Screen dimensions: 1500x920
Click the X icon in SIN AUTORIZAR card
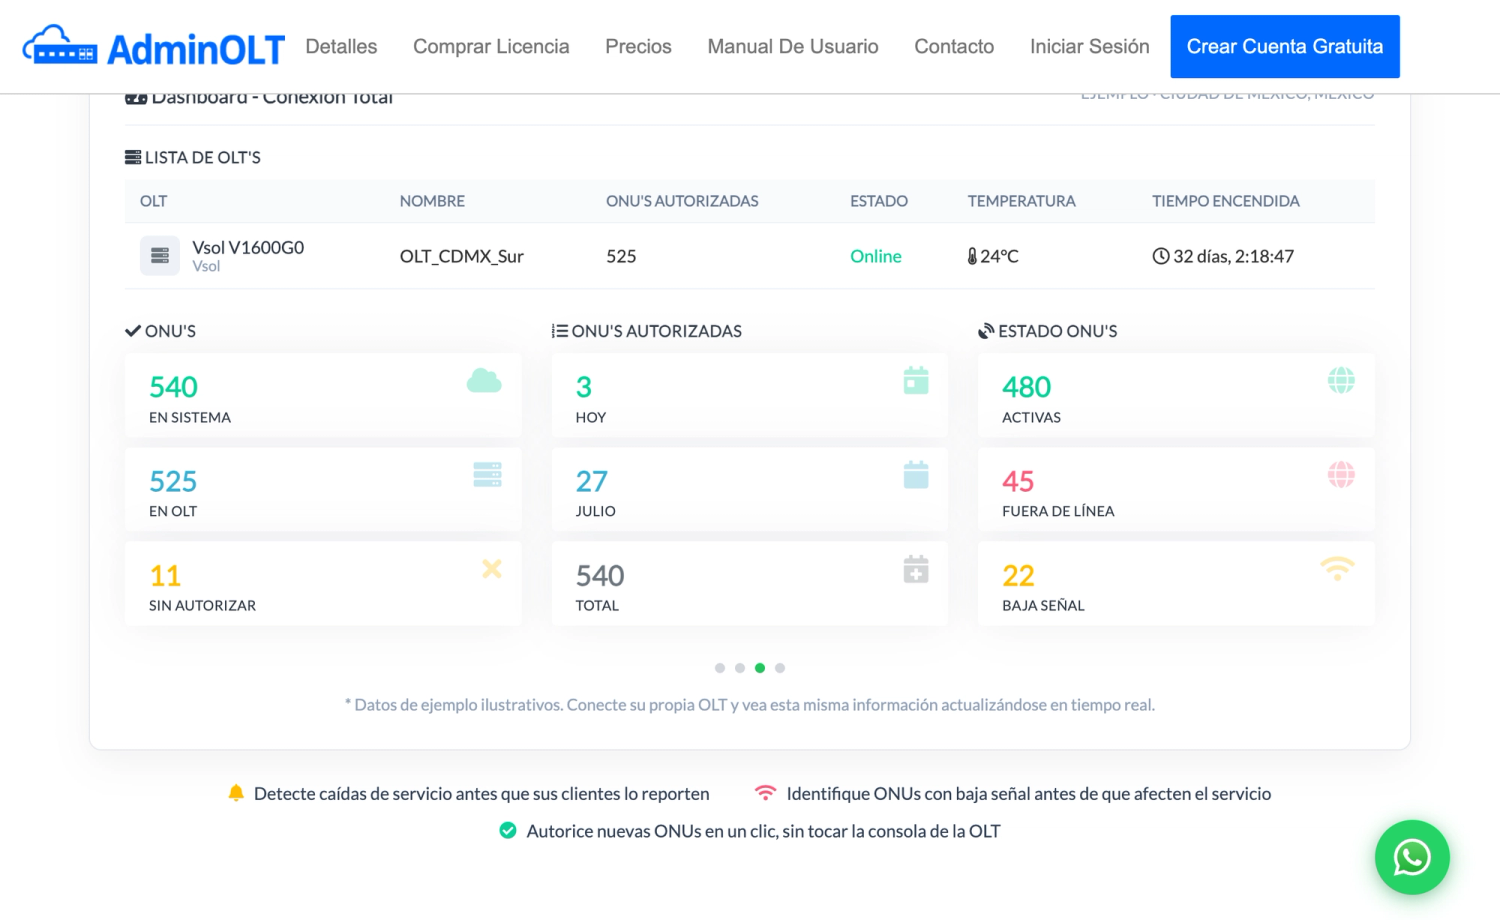(492, 569)
